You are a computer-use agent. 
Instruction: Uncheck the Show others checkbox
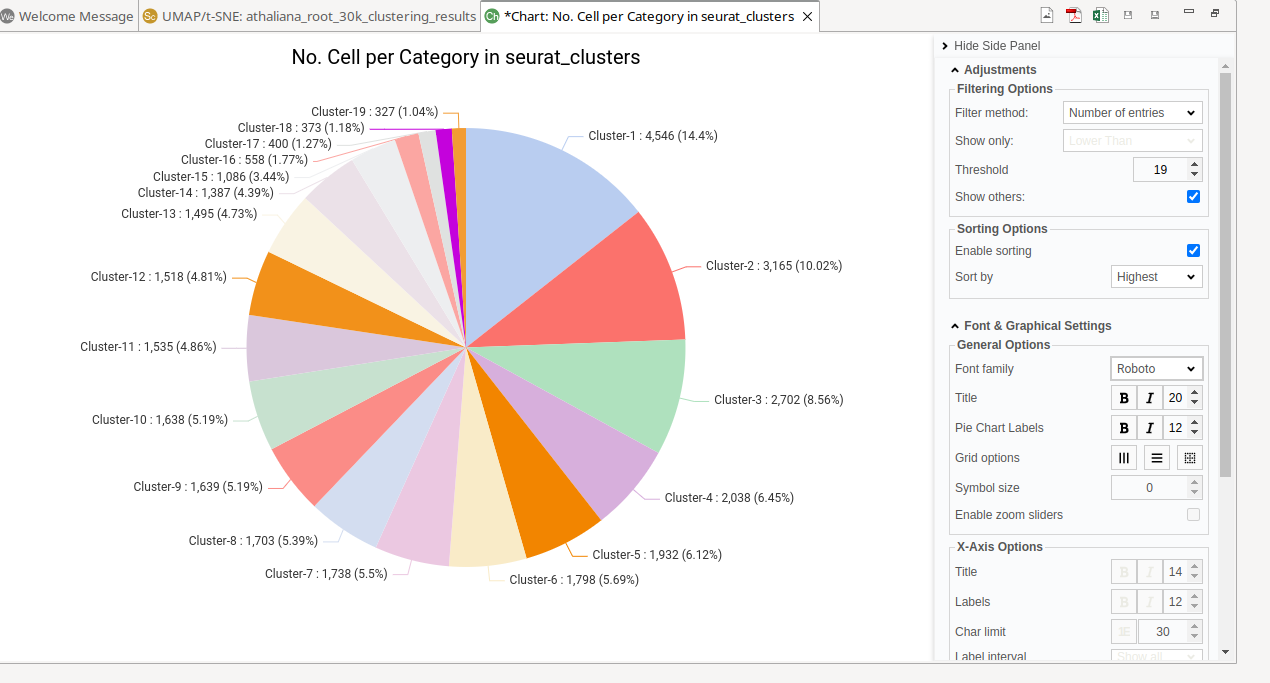click(x=1193, y=197)
